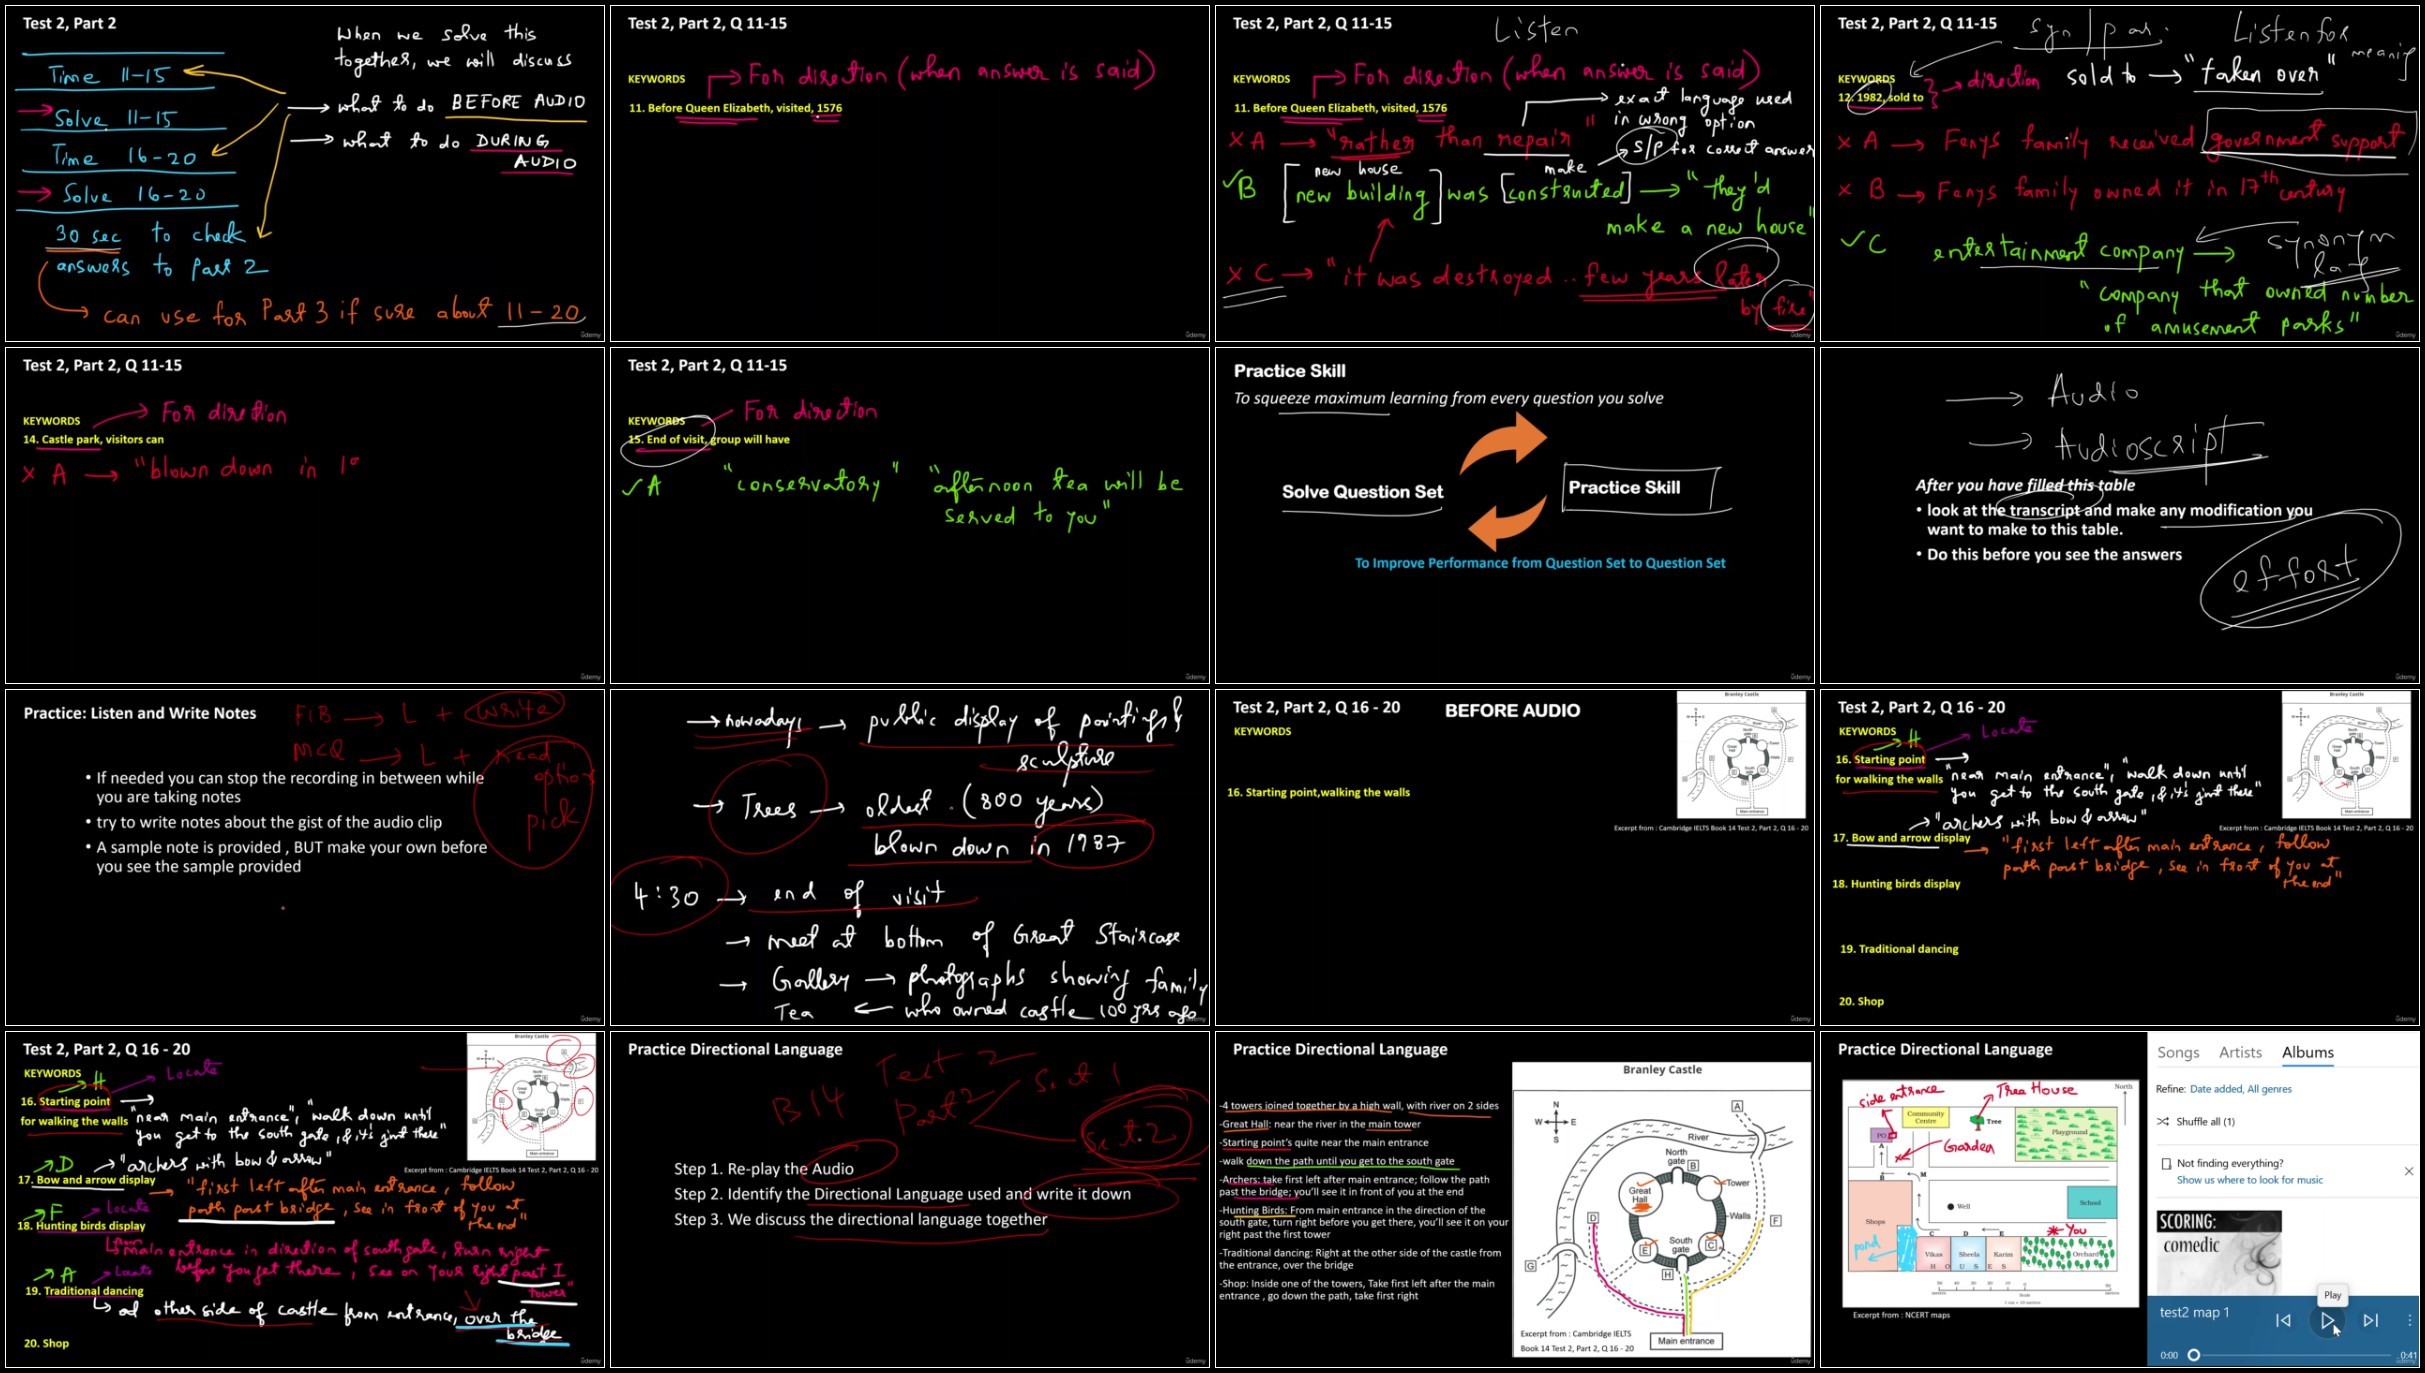Image resolution: width=2425 pixels, height=1373 pixels.
Task: Open the 'Practice: Listen and Write Notes' frame
Action: [x=305, y=857]
